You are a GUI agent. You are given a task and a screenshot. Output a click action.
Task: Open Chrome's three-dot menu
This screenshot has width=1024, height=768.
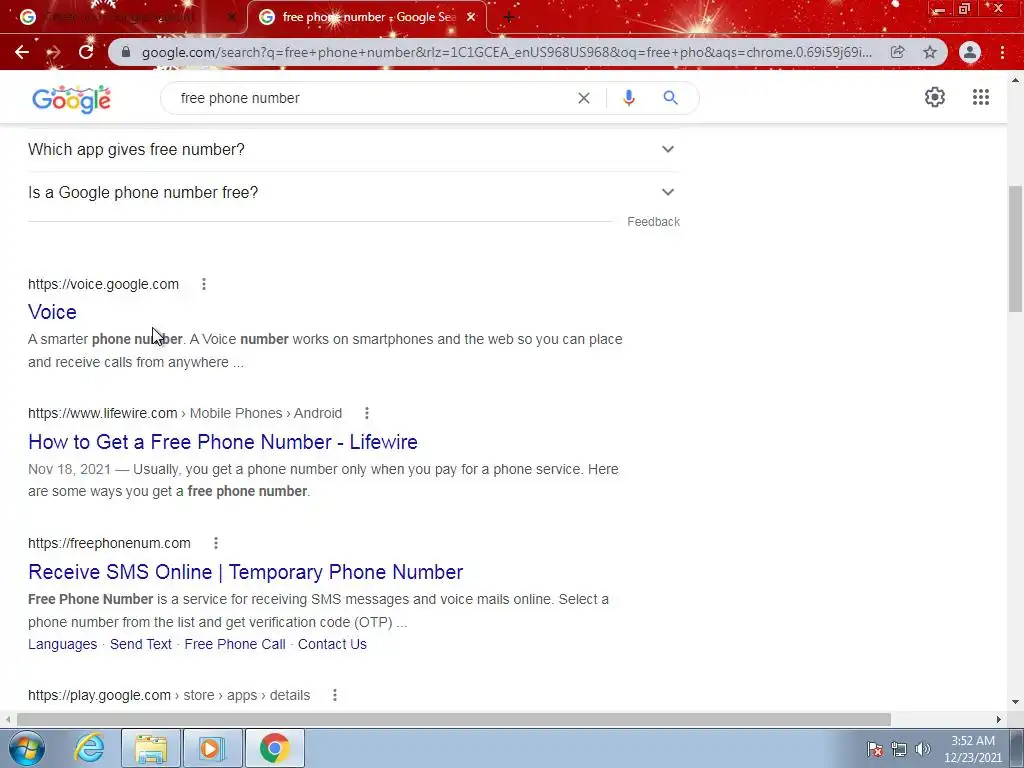point(1002,52)
